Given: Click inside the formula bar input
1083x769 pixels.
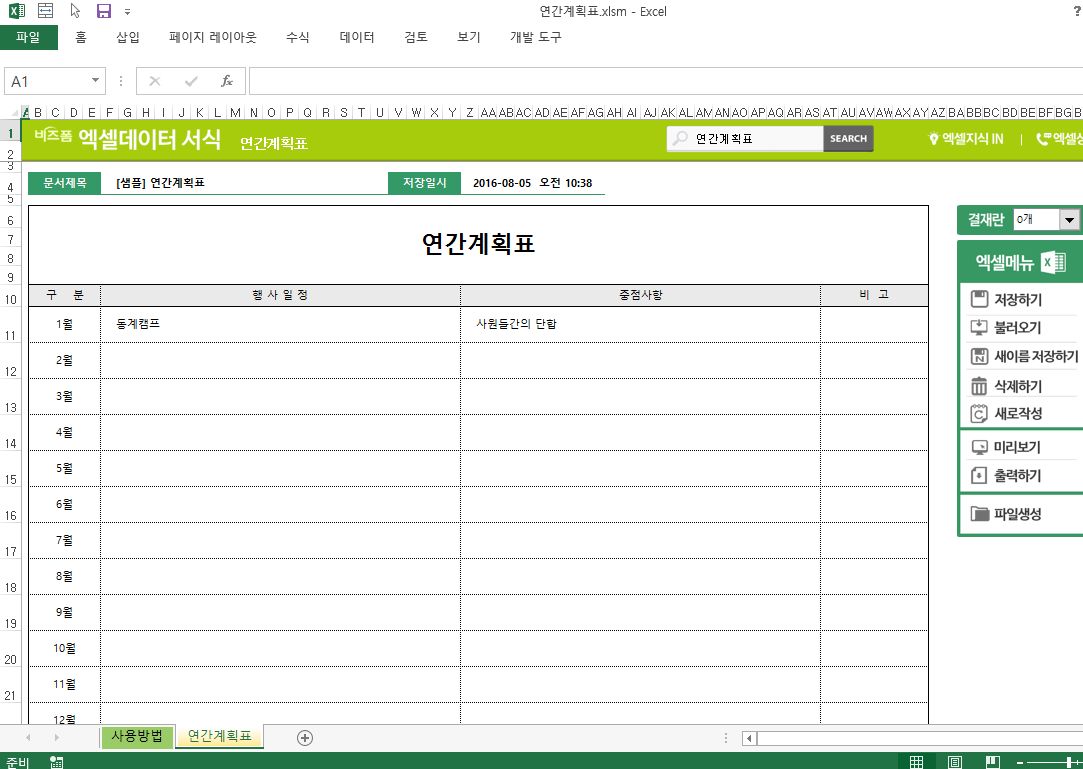Looking at the screenshot, I should tap(666, 82).
